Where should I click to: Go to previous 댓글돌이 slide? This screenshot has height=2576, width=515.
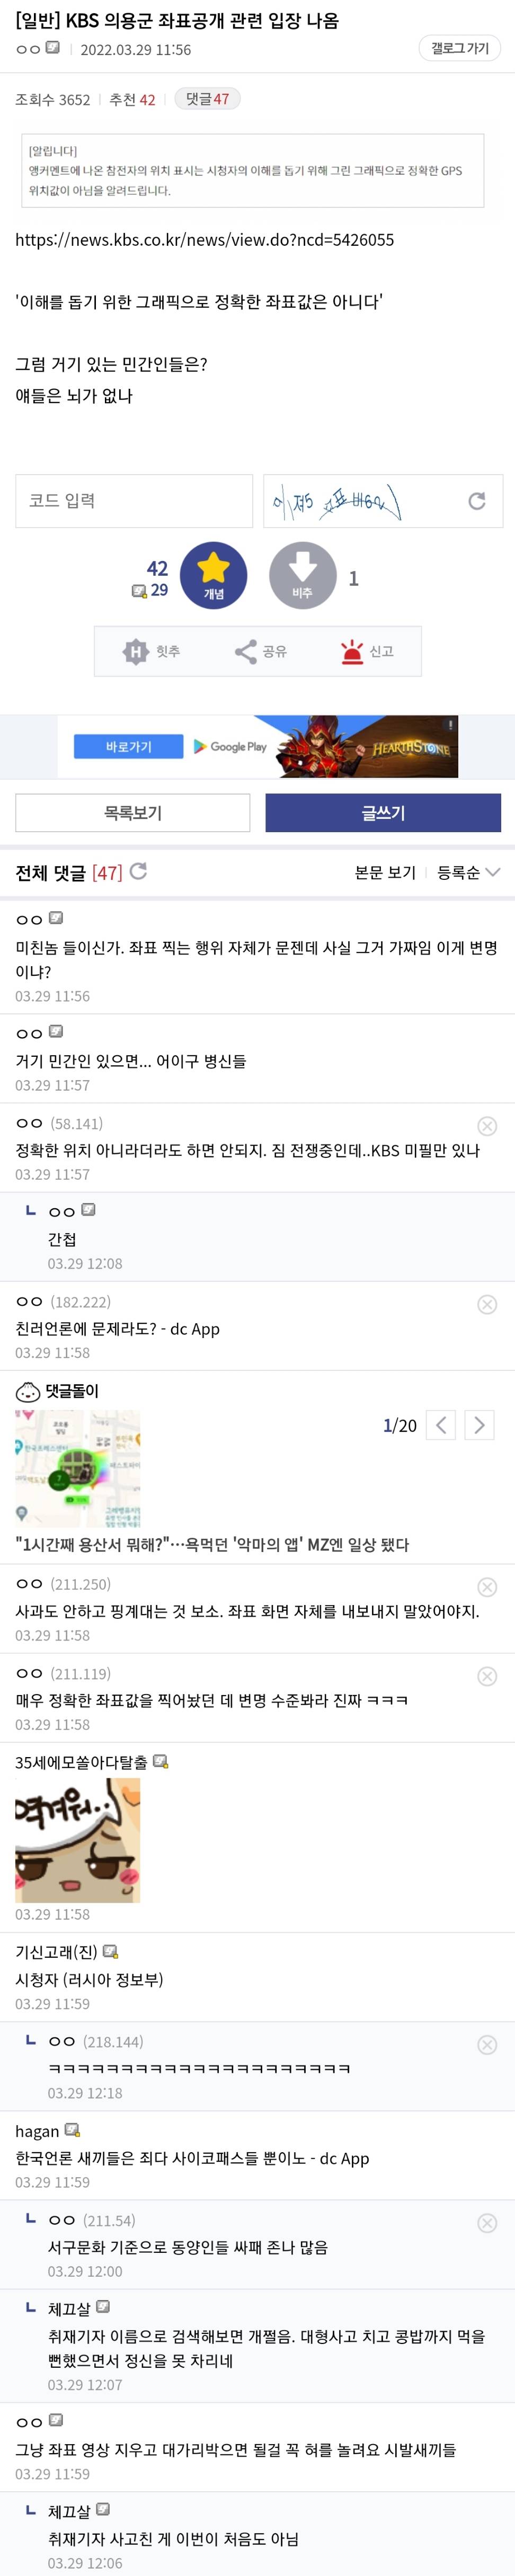click(441, 1425)
